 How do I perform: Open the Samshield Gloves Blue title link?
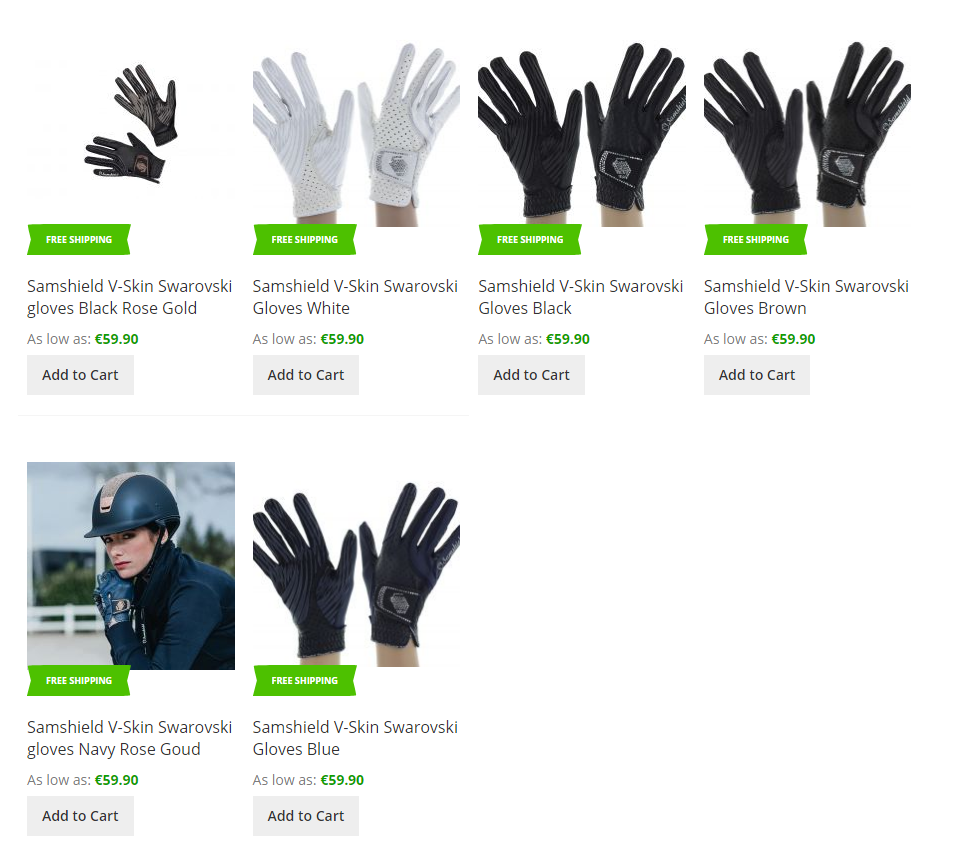pos(355,738)
